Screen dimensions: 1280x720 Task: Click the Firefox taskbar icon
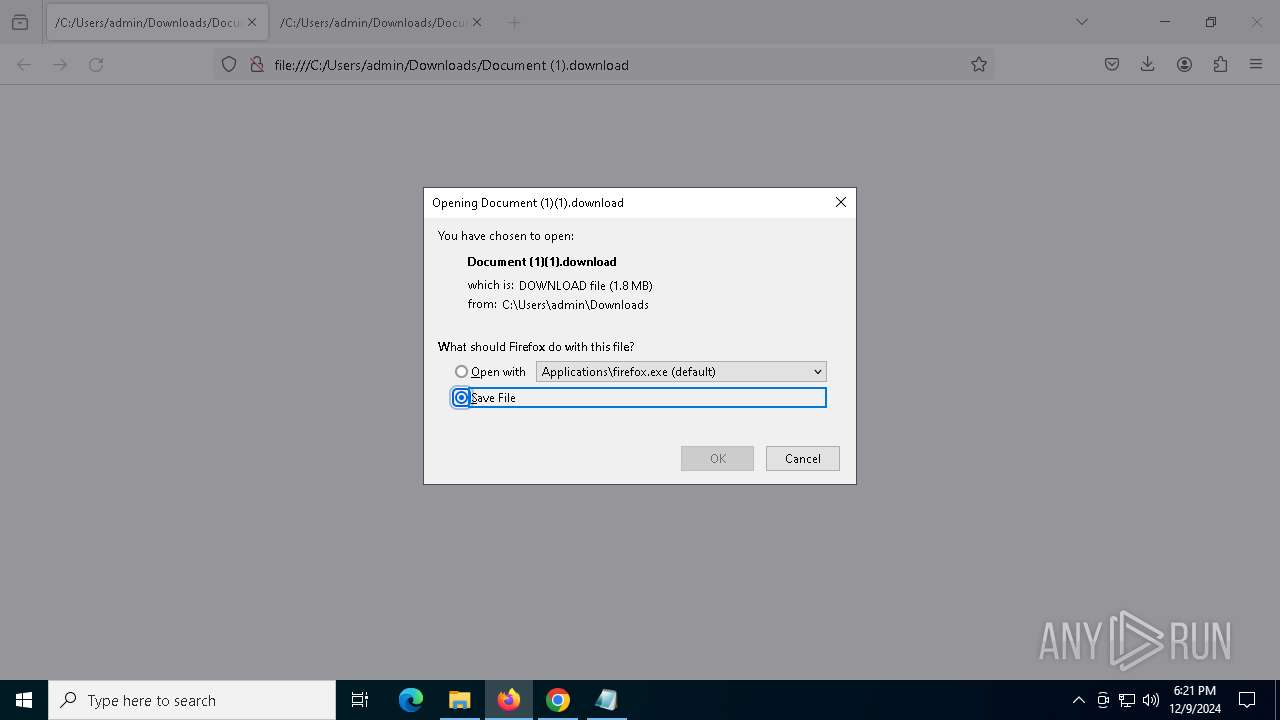tap(509, 700)
